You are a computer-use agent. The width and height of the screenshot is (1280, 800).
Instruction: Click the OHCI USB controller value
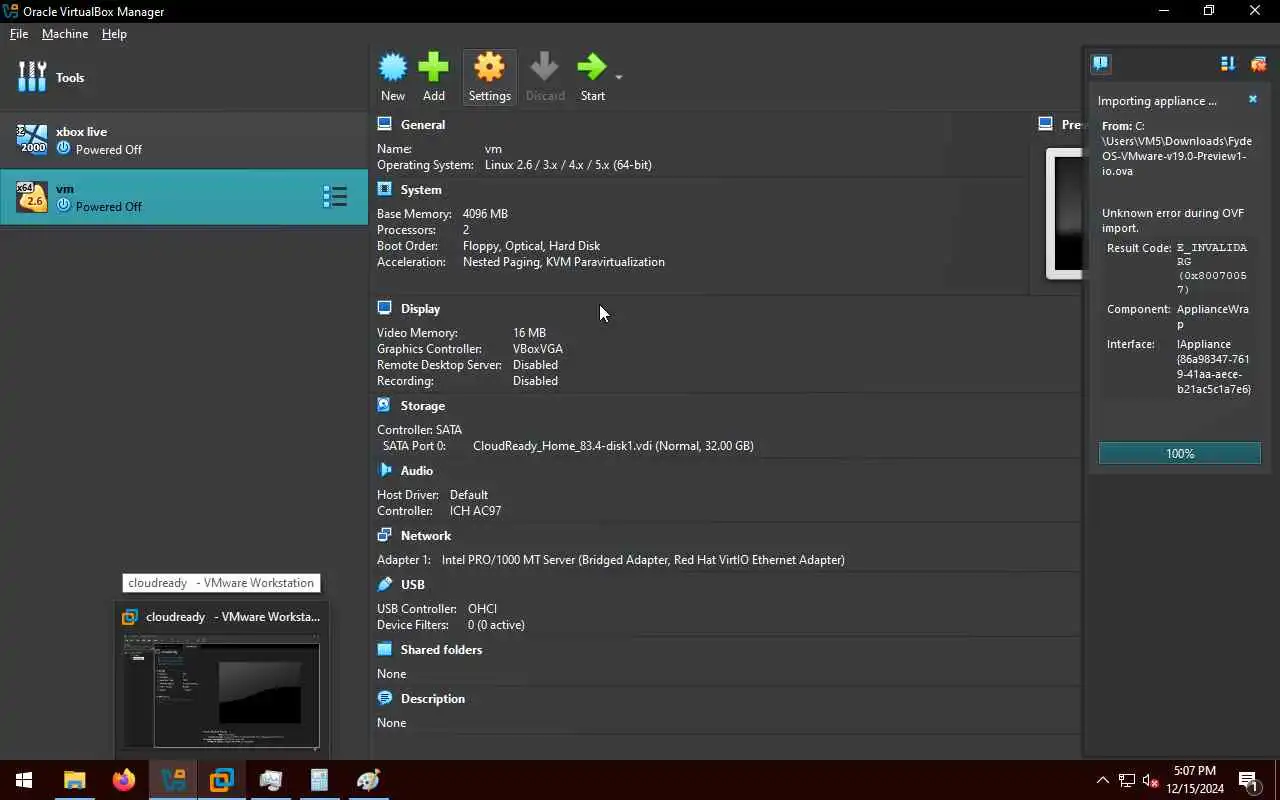[482, 609]
